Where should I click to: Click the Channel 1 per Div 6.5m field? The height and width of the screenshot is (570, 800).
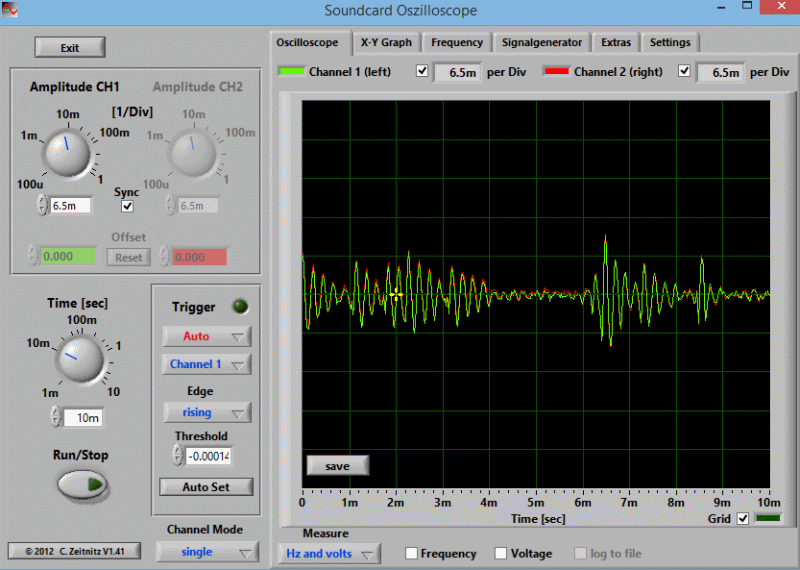tap(458, 72)
